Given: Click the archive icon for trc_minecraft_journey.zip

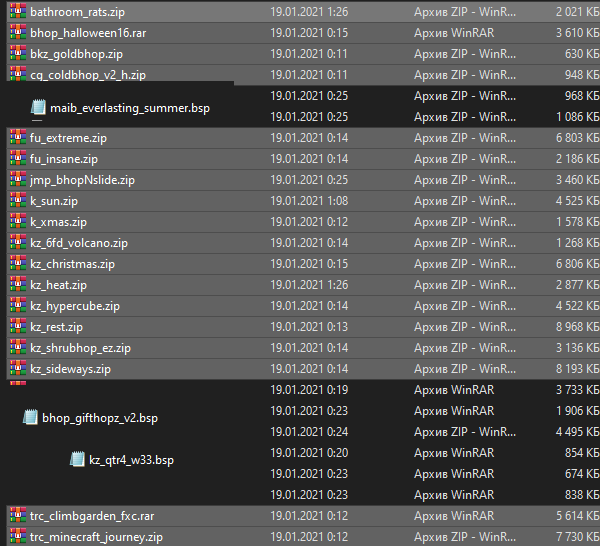Looking at the screenshot, I should (18, 536).
